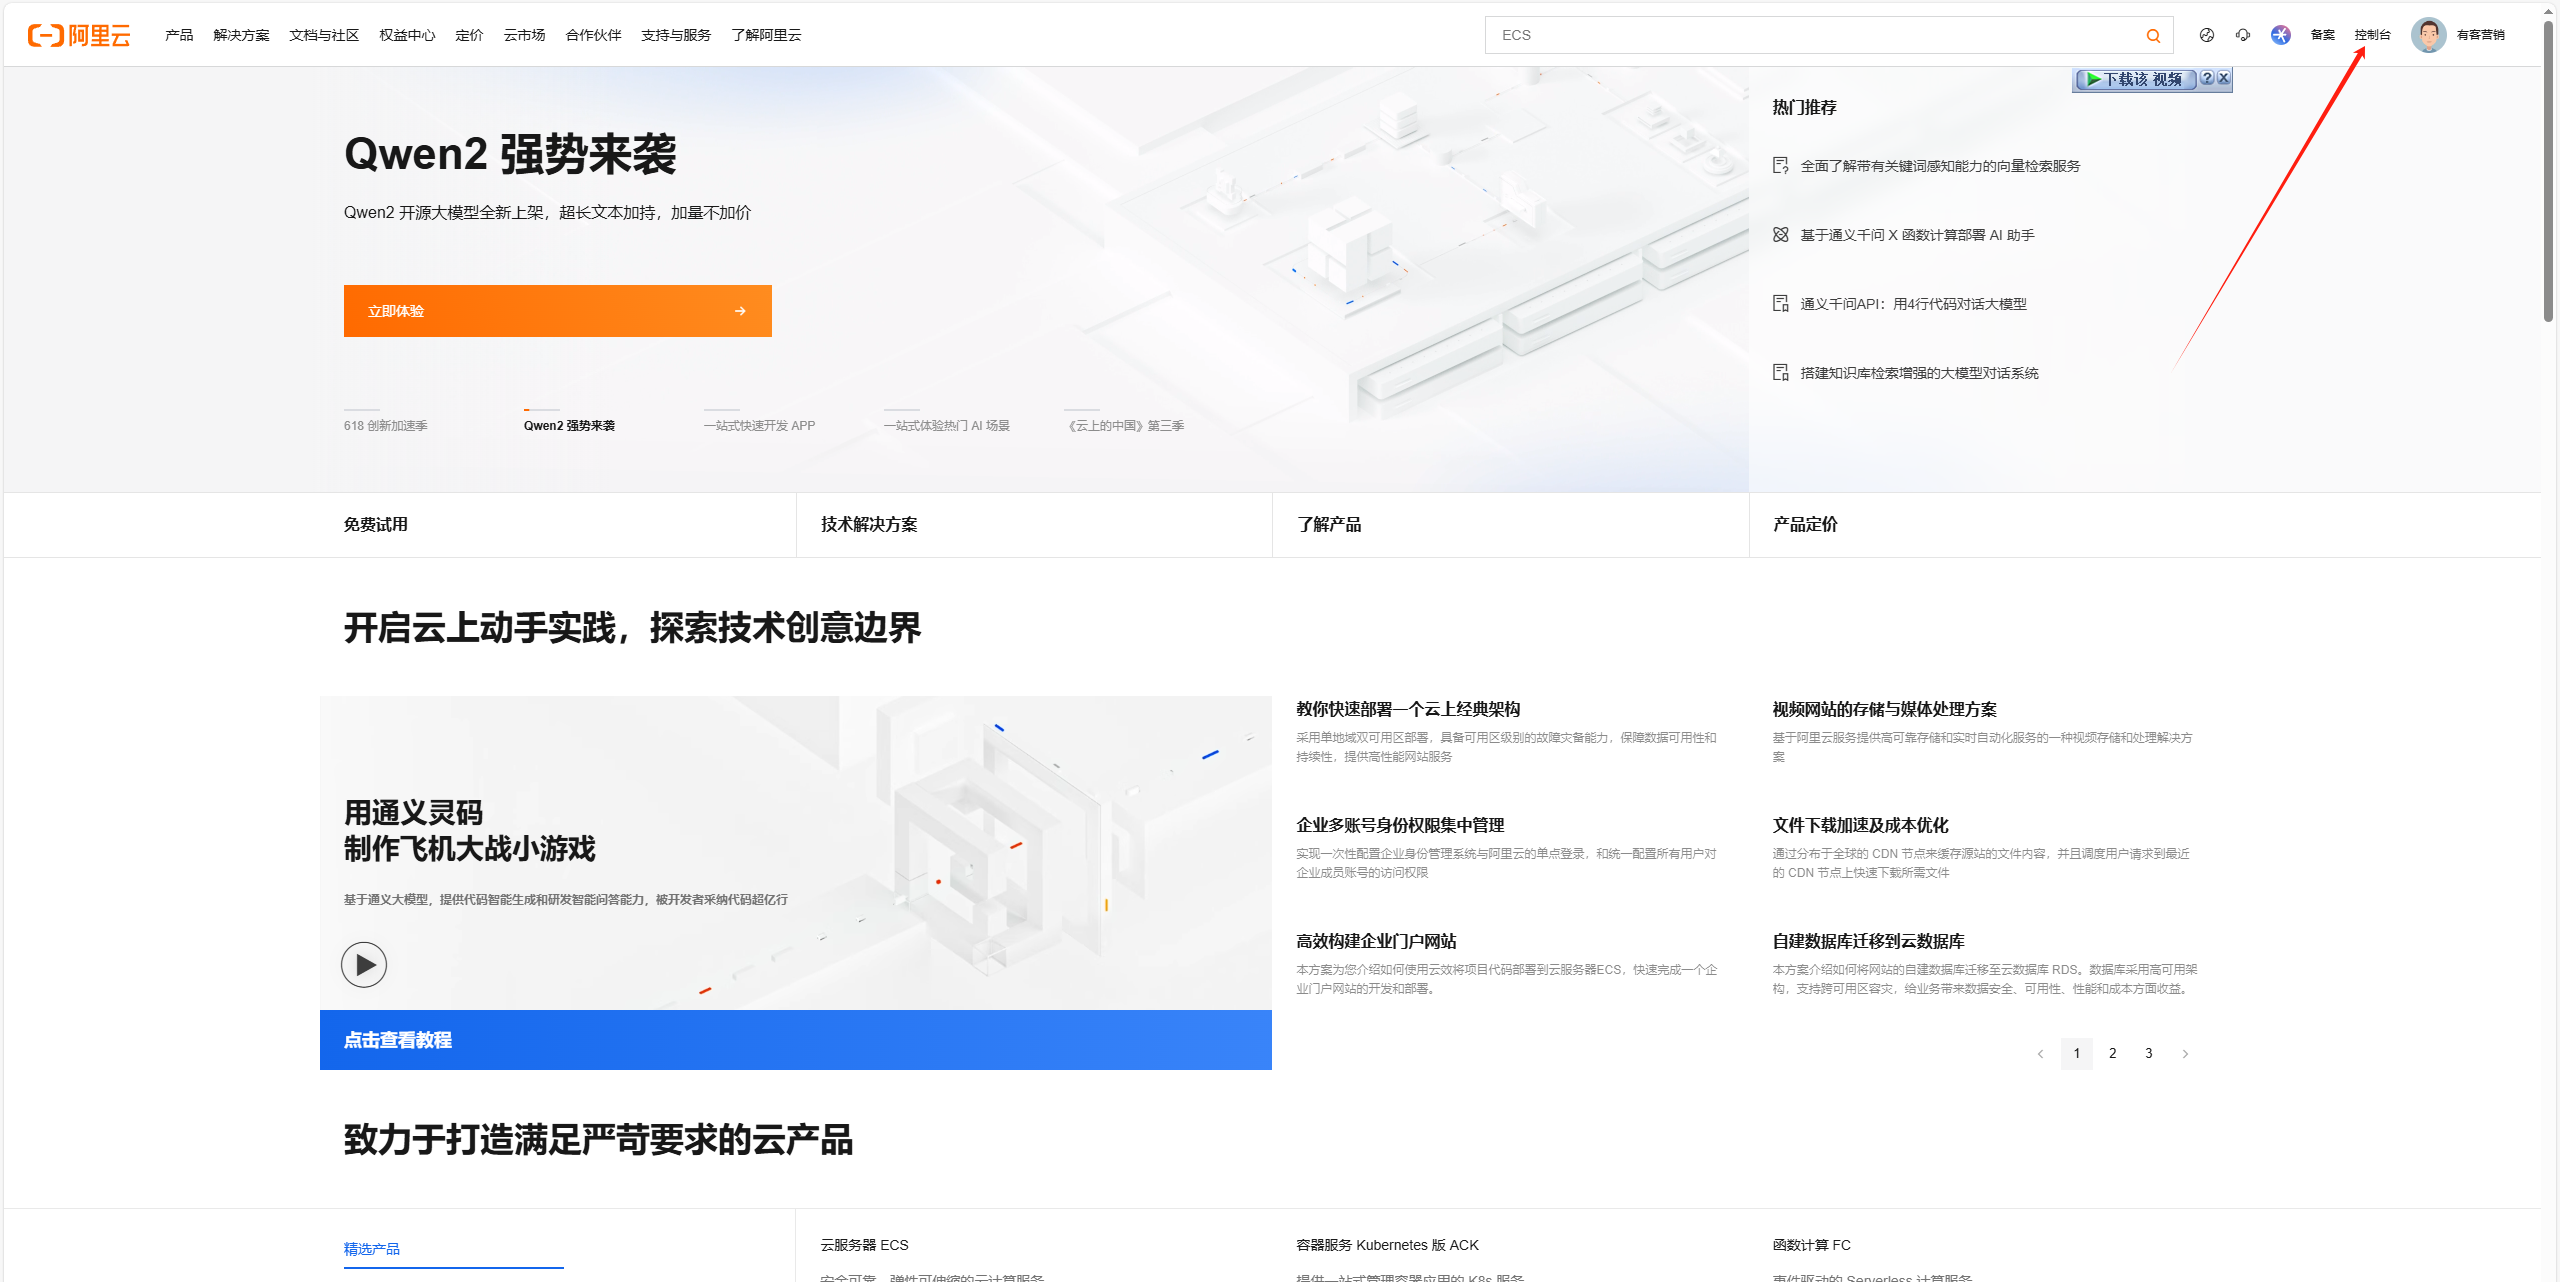Screen dimensions: 2560x1282
Task: Open 自建数据库迁移到云数据库
Action: (1868, 941)
